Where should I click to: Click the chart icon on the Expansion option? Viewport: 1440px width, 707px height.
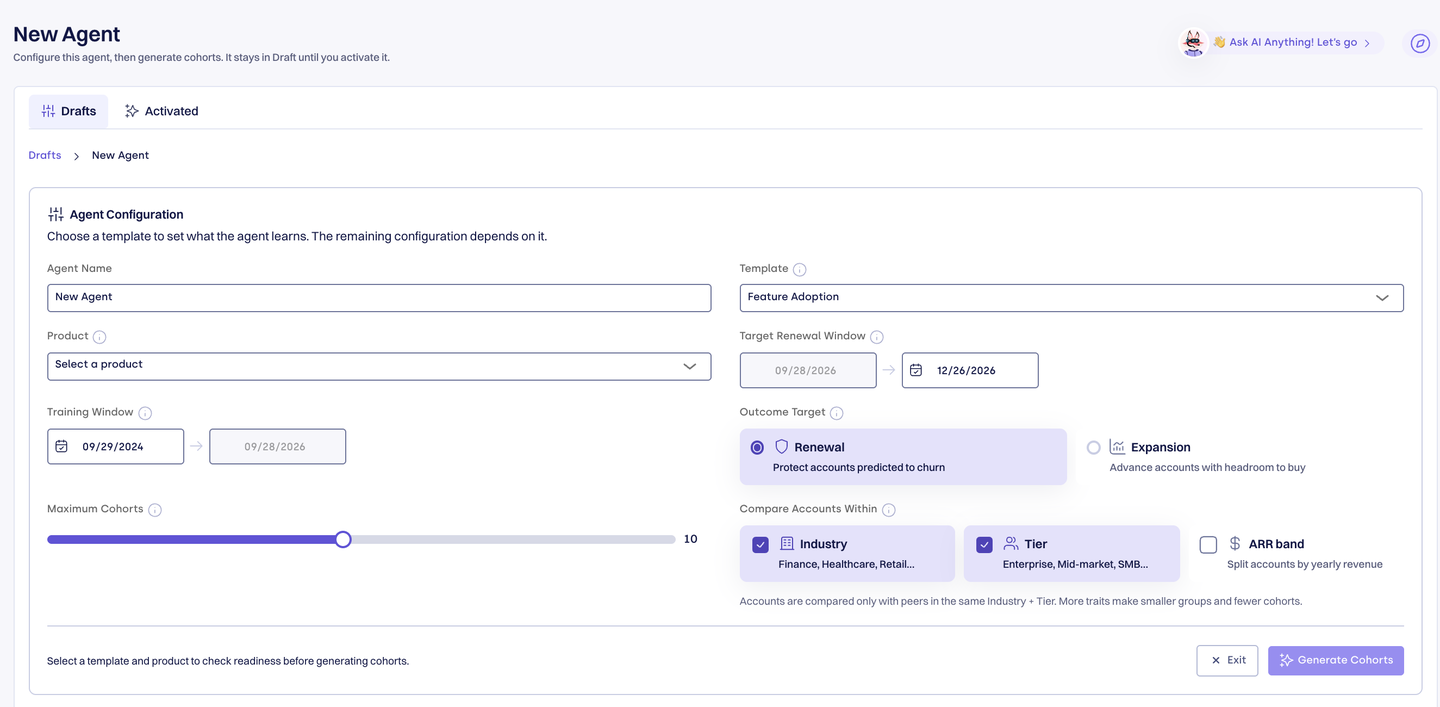tap(1117, 447)
